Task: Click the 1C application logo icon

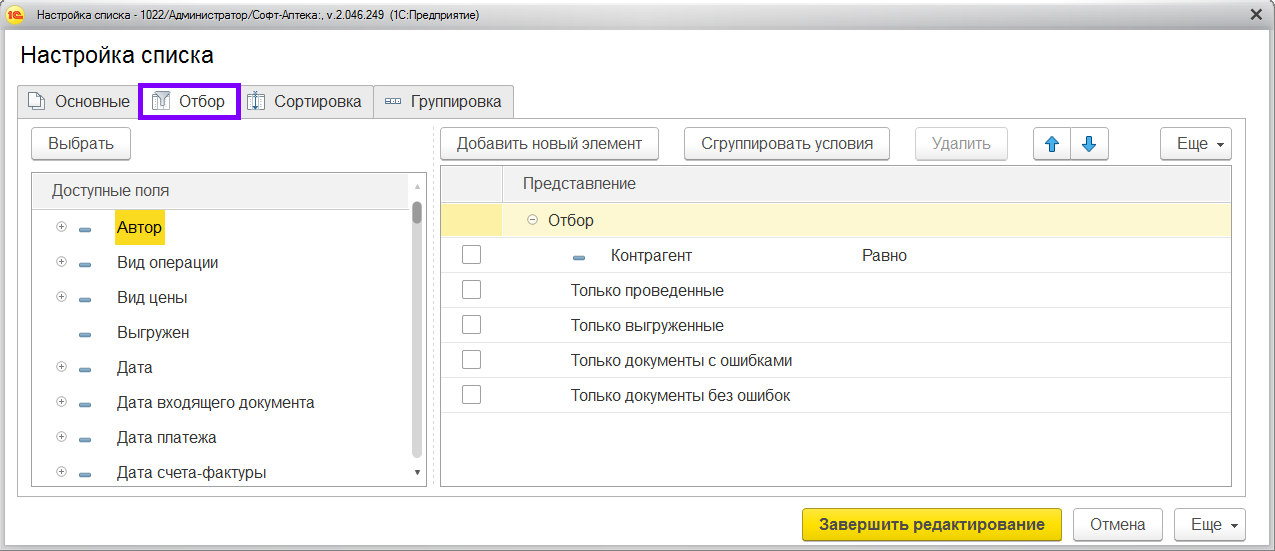Action: coord(15,15)
